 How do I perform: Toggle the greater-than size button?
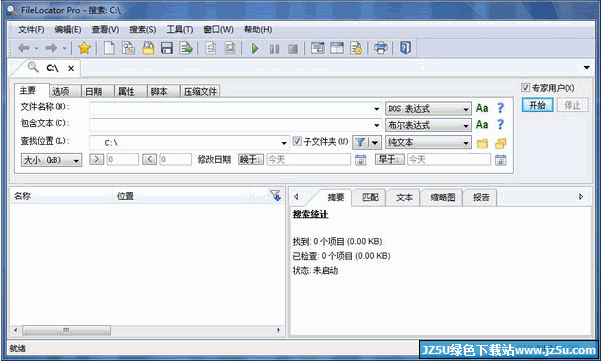point(96,159)
